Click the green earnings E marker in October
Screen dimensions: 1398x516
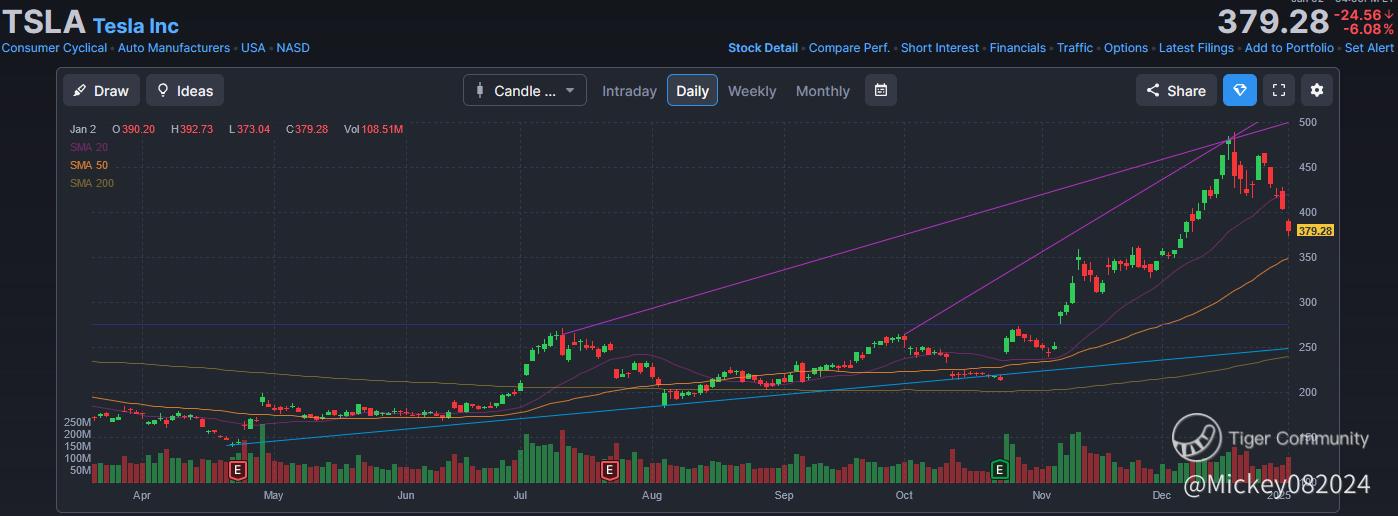point(998,469)
